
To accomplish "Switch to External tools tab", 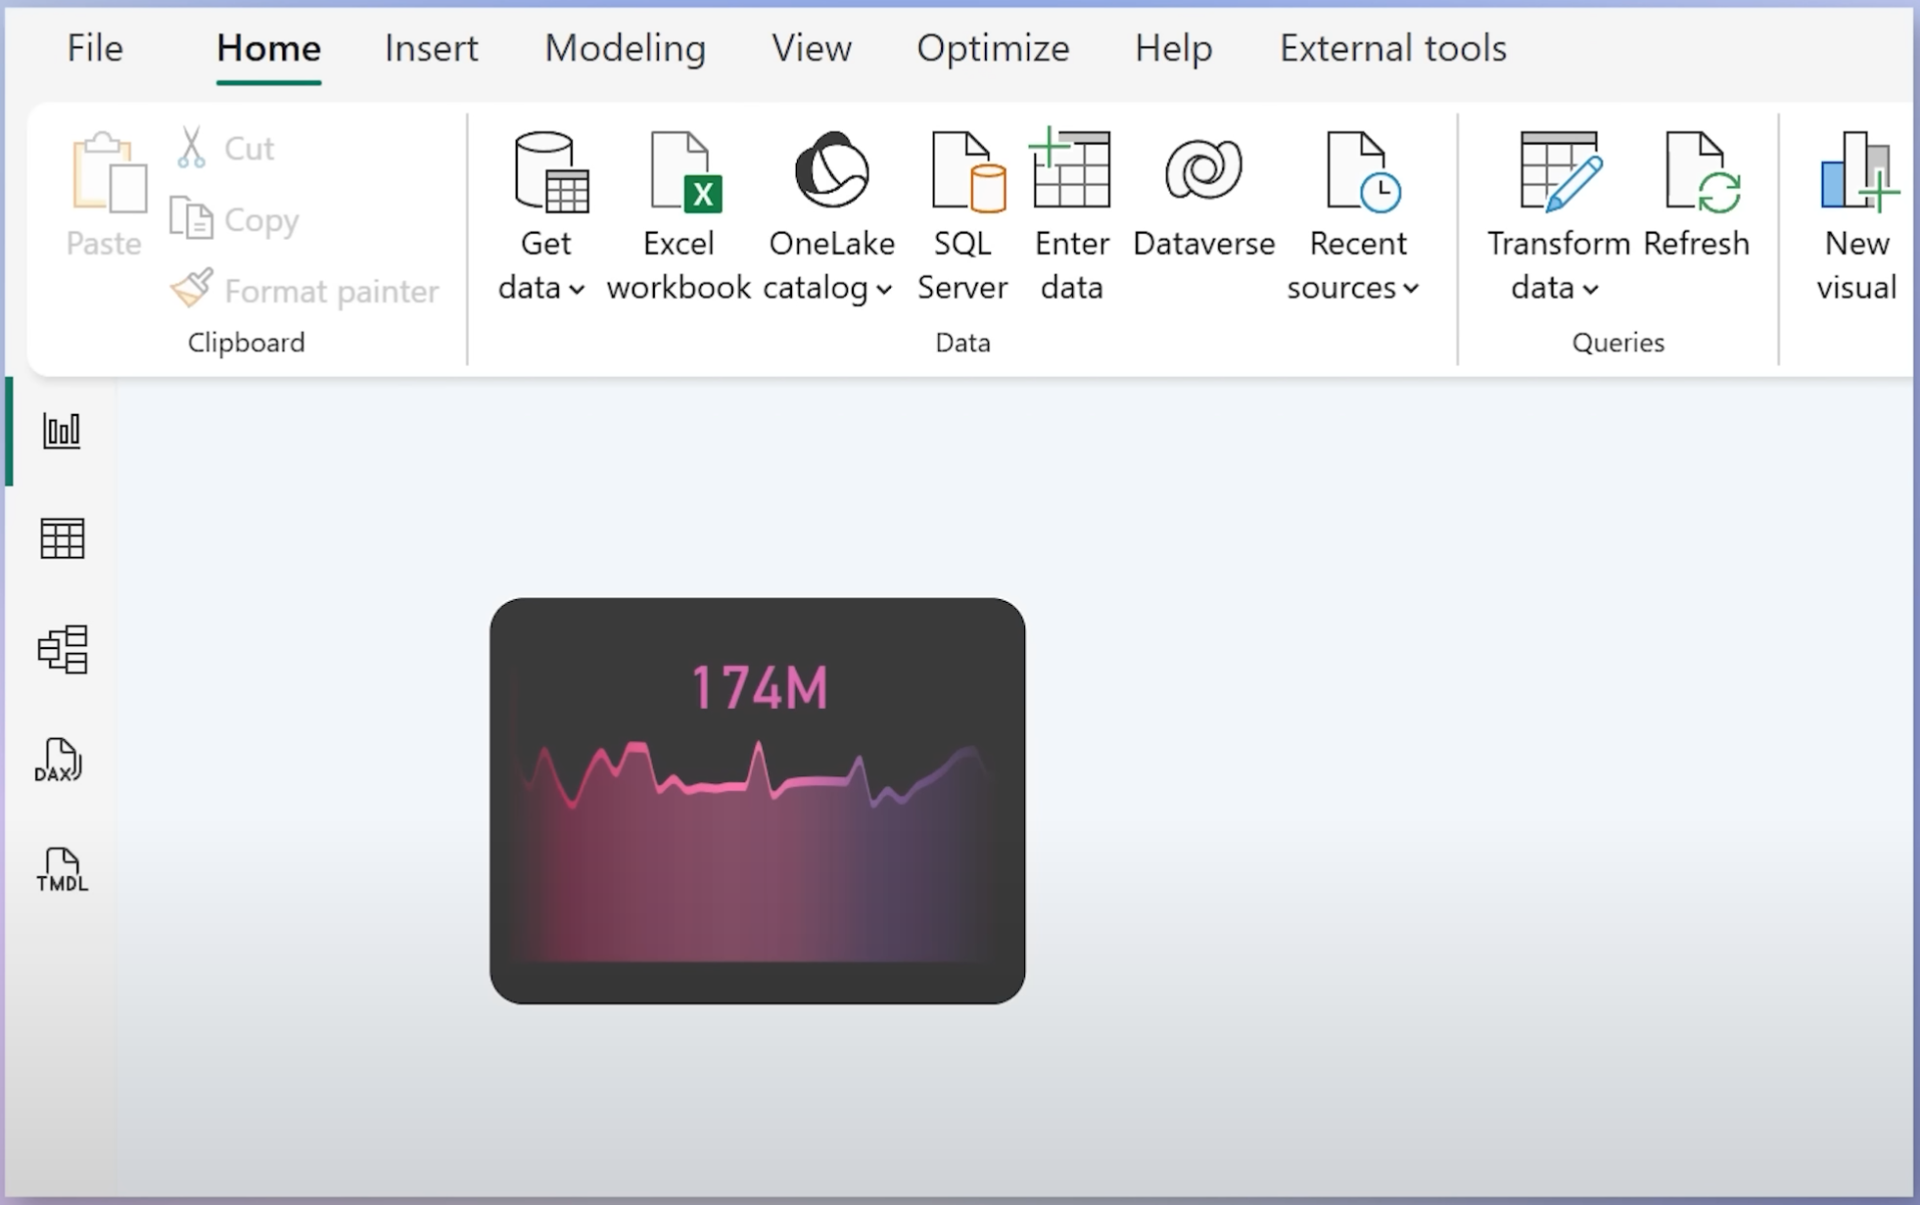I will [x=1393, y=48].
